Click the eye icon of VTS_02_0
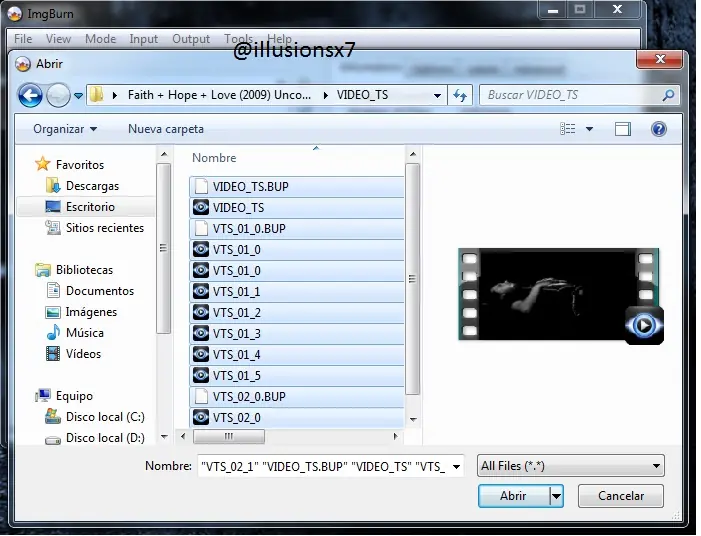The width and height of the screenshot is (701, 536). coord(201,418)
